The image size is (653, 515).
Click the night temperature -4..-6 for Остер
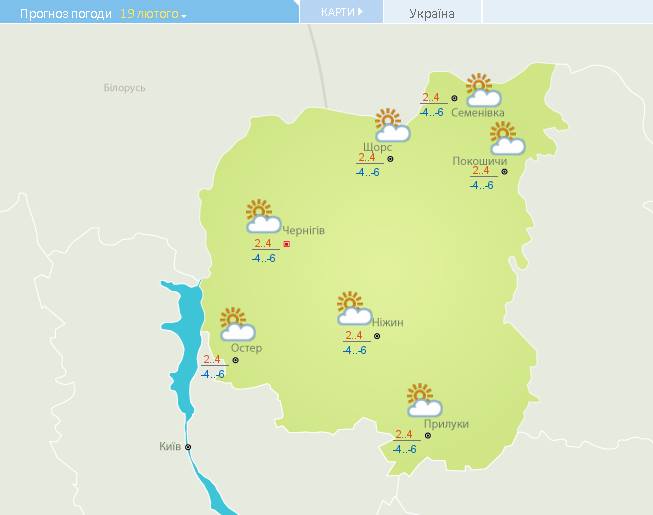(212, 374)
